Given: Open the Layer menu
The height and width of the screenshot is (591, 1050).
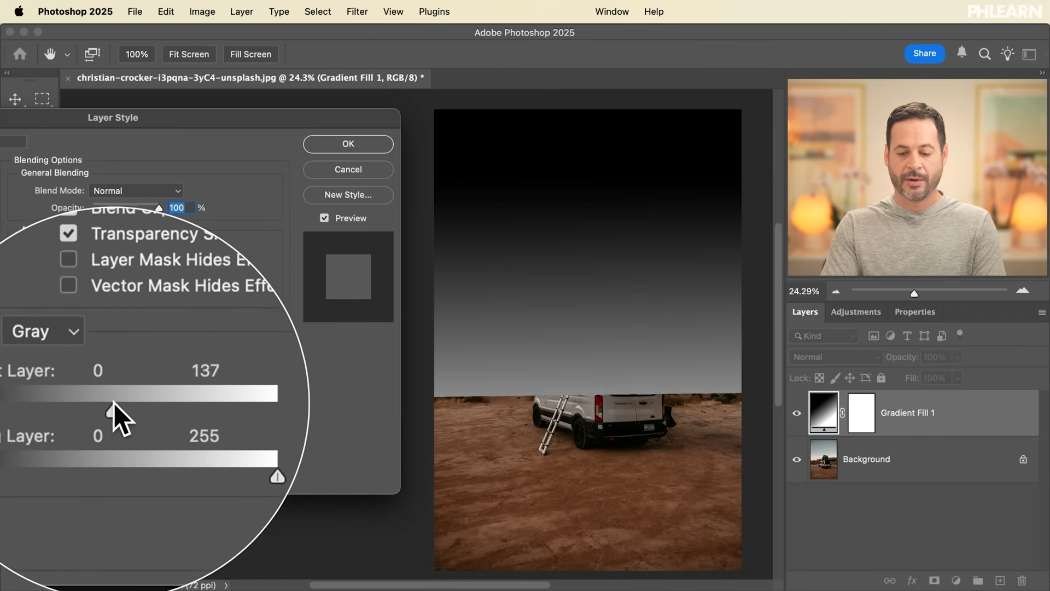Looking at the screenshot, I should pyautogui.click(x=241, y=11).
